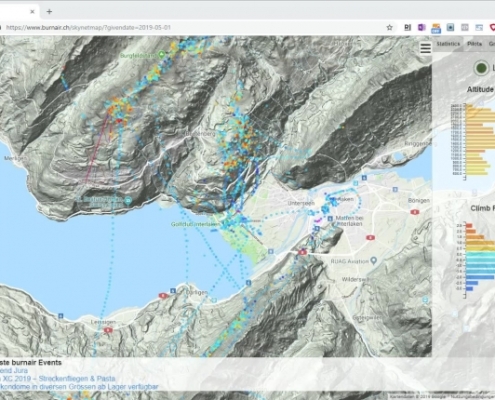Click the Golfclub Interlaken map label
Viewport: 495px width, 400px height.
coord(195,224)
